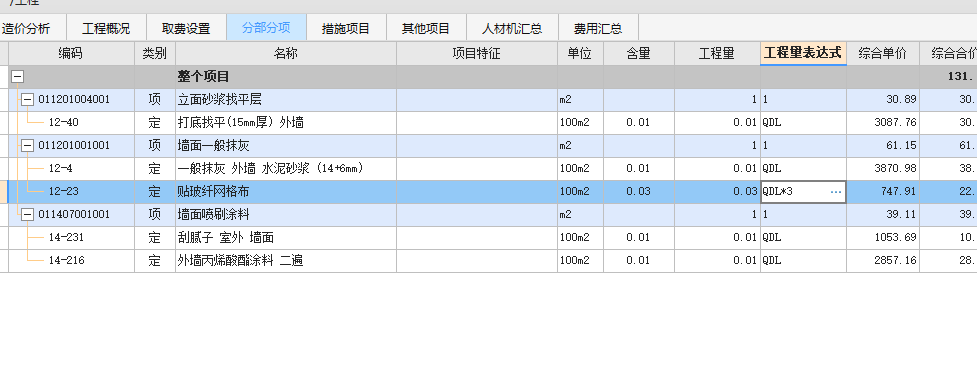The image size is (977, 365).
Task: Select quota code 14-231
Action: coord(66,238)
